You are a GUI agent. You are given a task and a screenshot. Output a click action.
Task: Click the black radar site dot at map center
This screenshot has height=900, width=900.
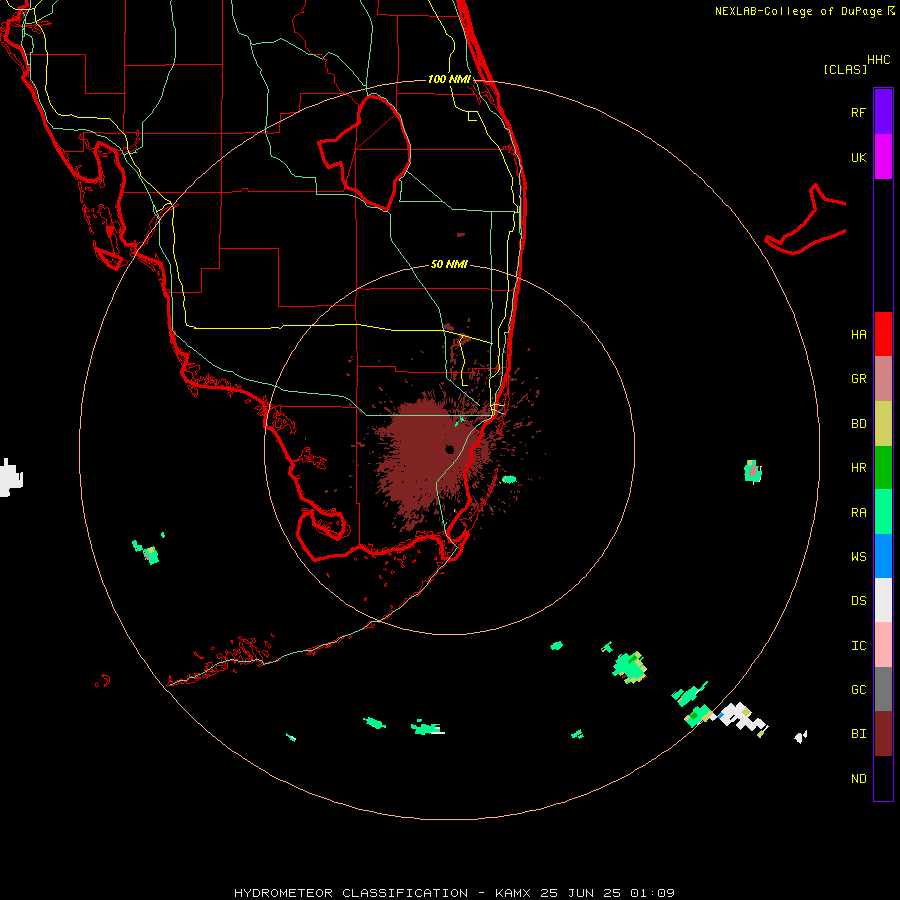click(x=449, y=449)
